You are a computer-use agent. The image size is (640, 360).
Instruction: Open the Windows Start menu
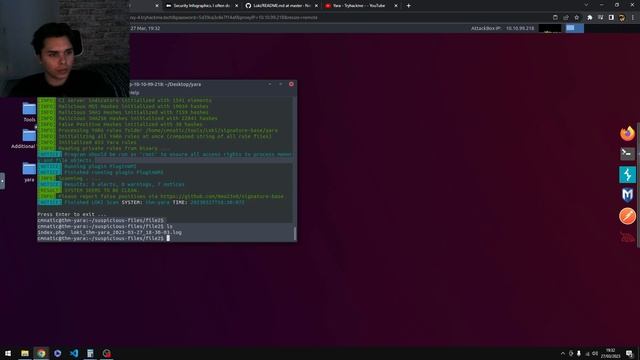click(x=8, y=353)
